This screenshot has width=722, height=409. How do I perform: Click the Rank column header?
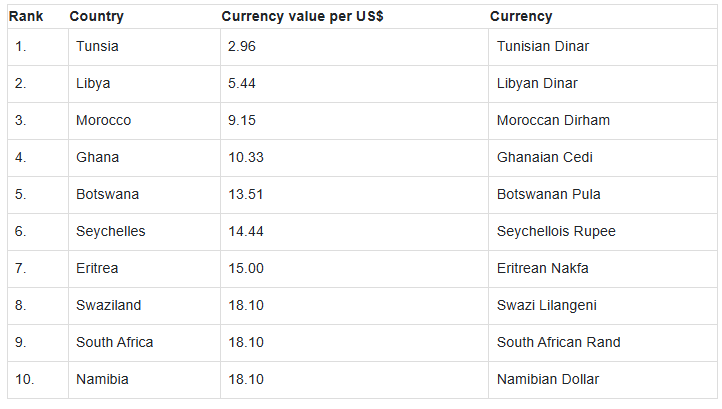pos(26,17)
